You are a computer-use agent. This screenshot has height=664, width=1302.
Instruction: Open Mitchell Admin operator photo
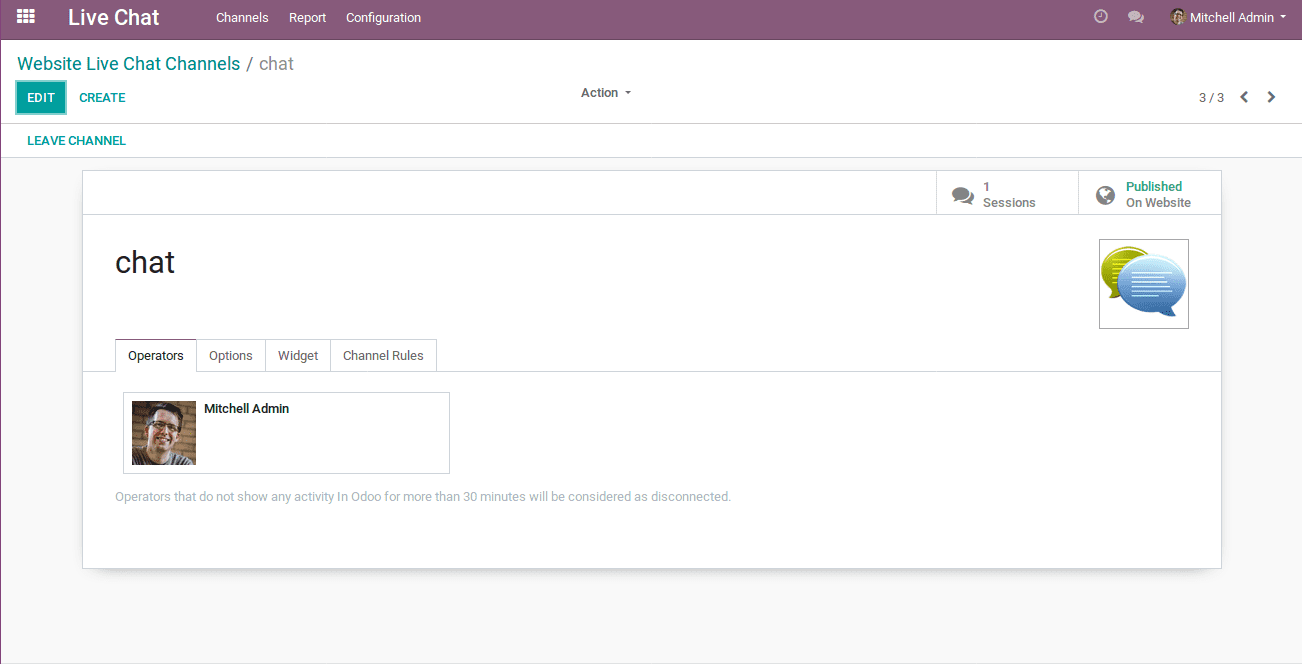164,433
